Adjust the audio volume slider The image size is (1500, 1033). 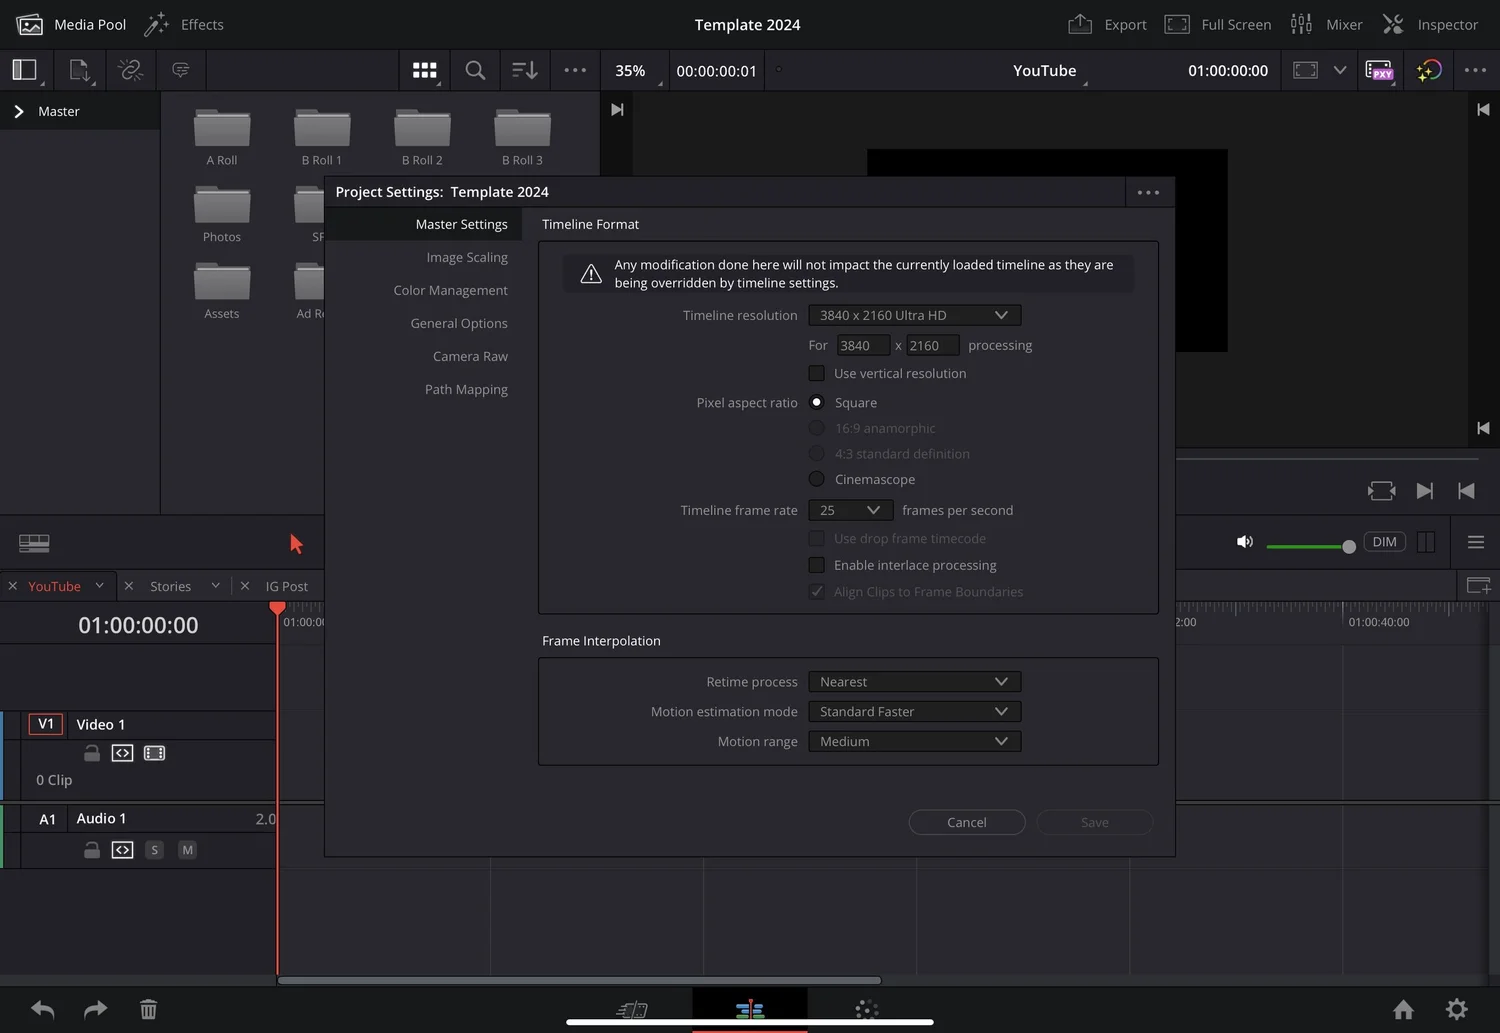pyautogui.click(x=1348, y=546)
